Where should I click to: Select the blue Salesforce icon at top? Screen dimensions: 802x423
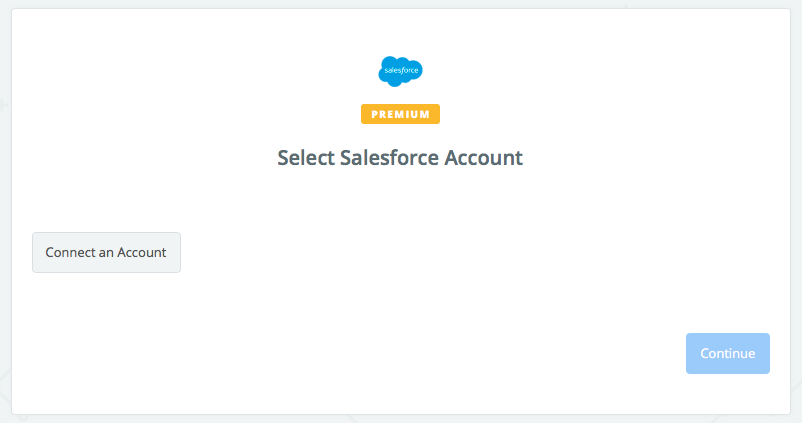pos(400,71)
